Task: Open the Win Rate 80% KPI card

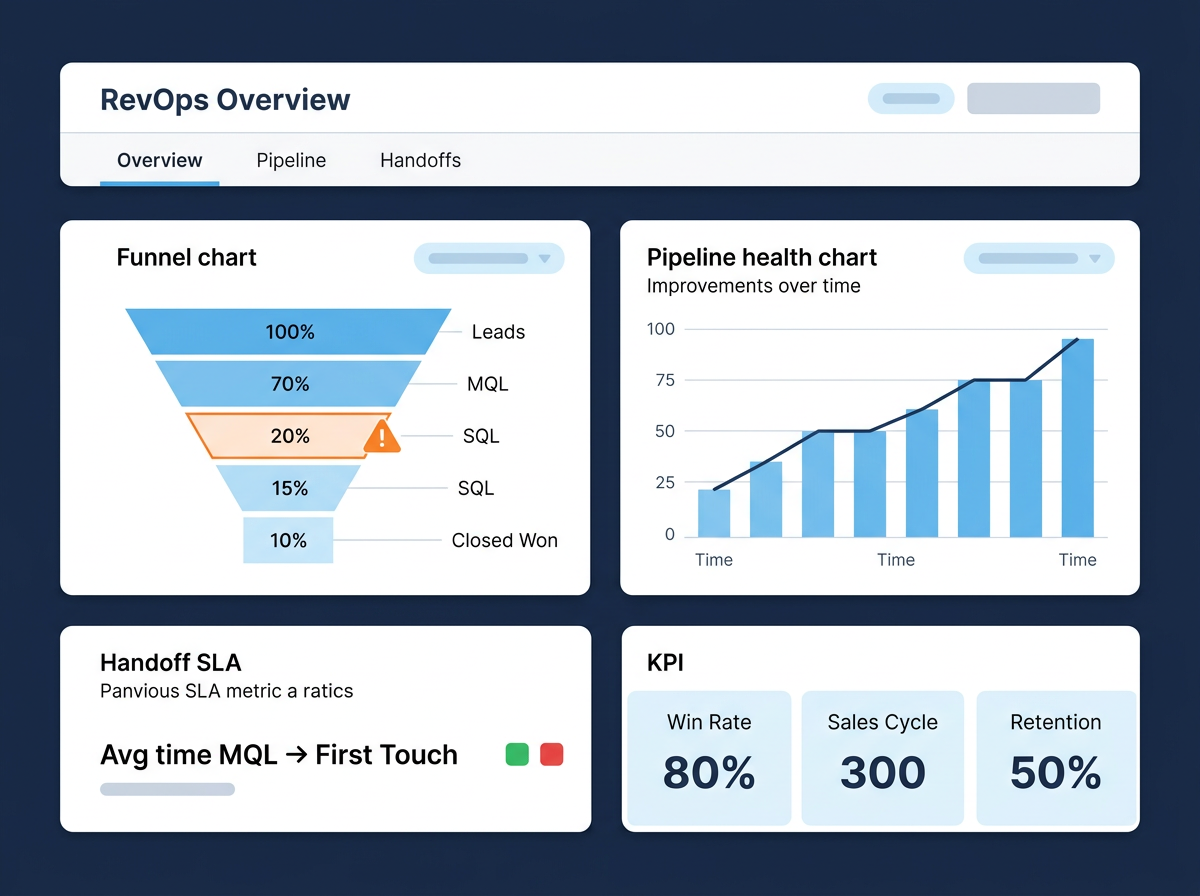Action: coord(709,758)
